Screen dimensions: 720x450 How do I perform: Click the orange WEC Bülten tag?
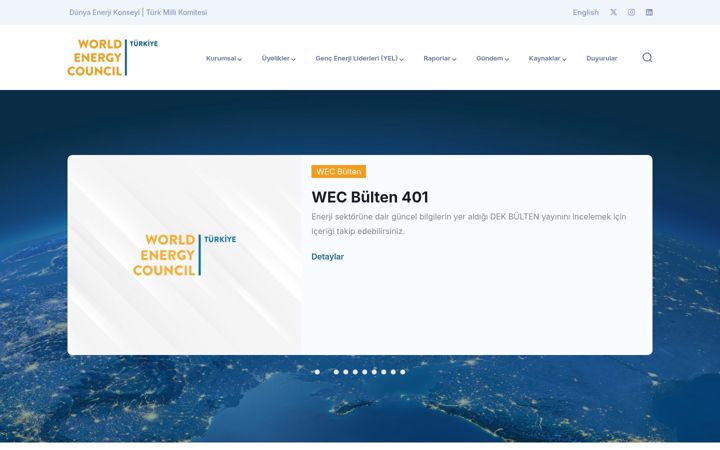click(x=338, y=171)
